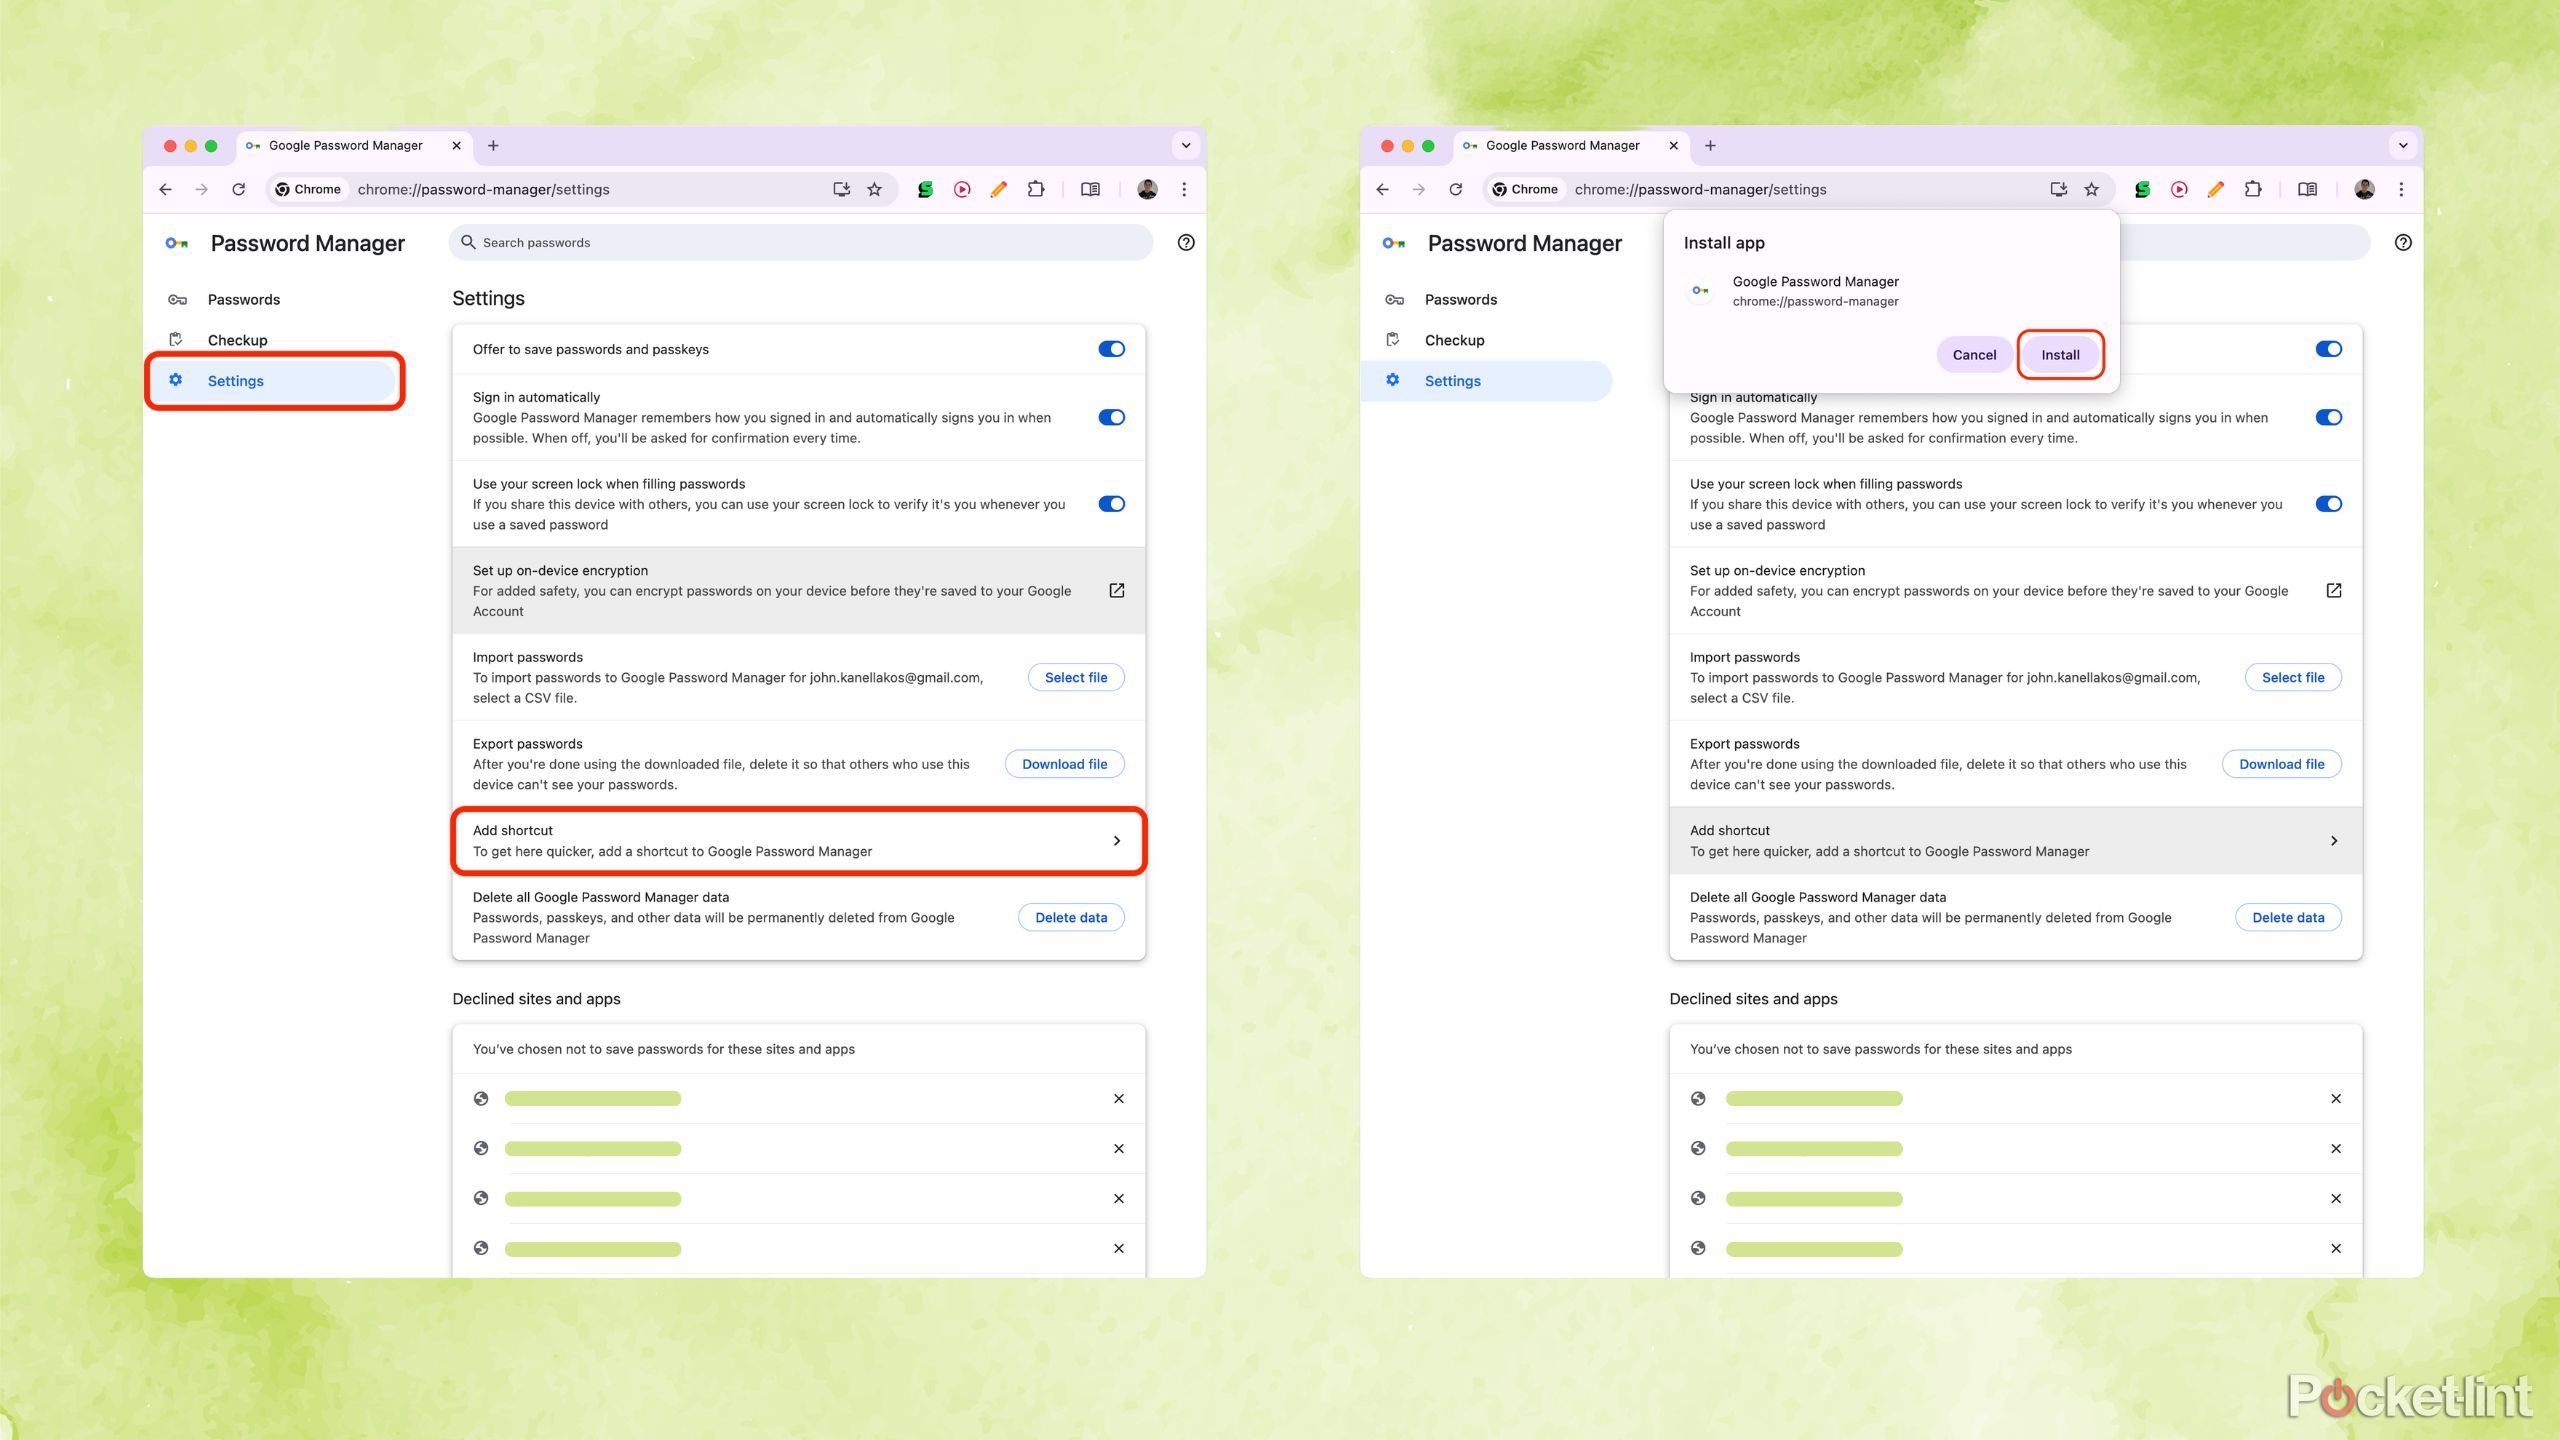Remove first declined site in left window
This screenshot has width=2560, height=1440.
click(1119, 1098)
